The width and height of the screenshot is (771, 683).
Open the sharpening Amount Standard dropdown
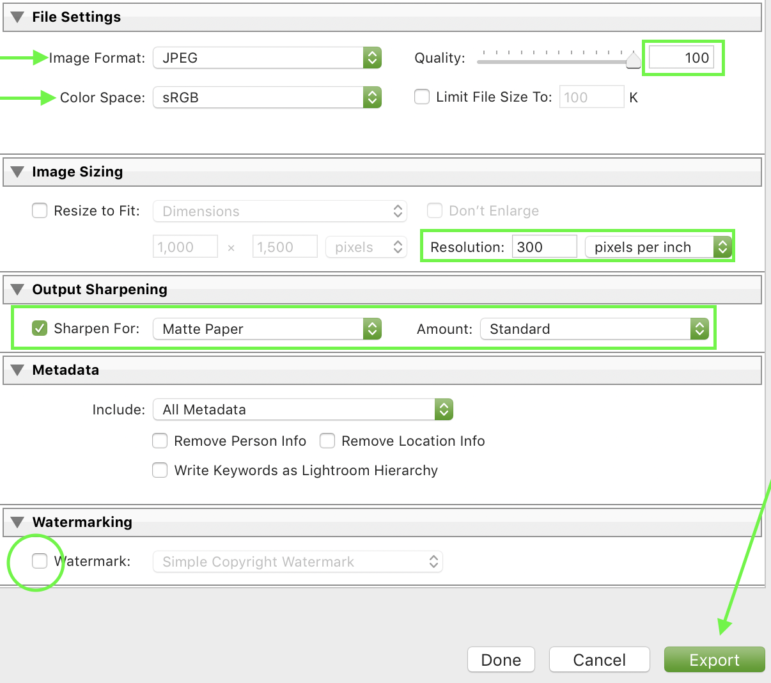click(x=594, y=329)
